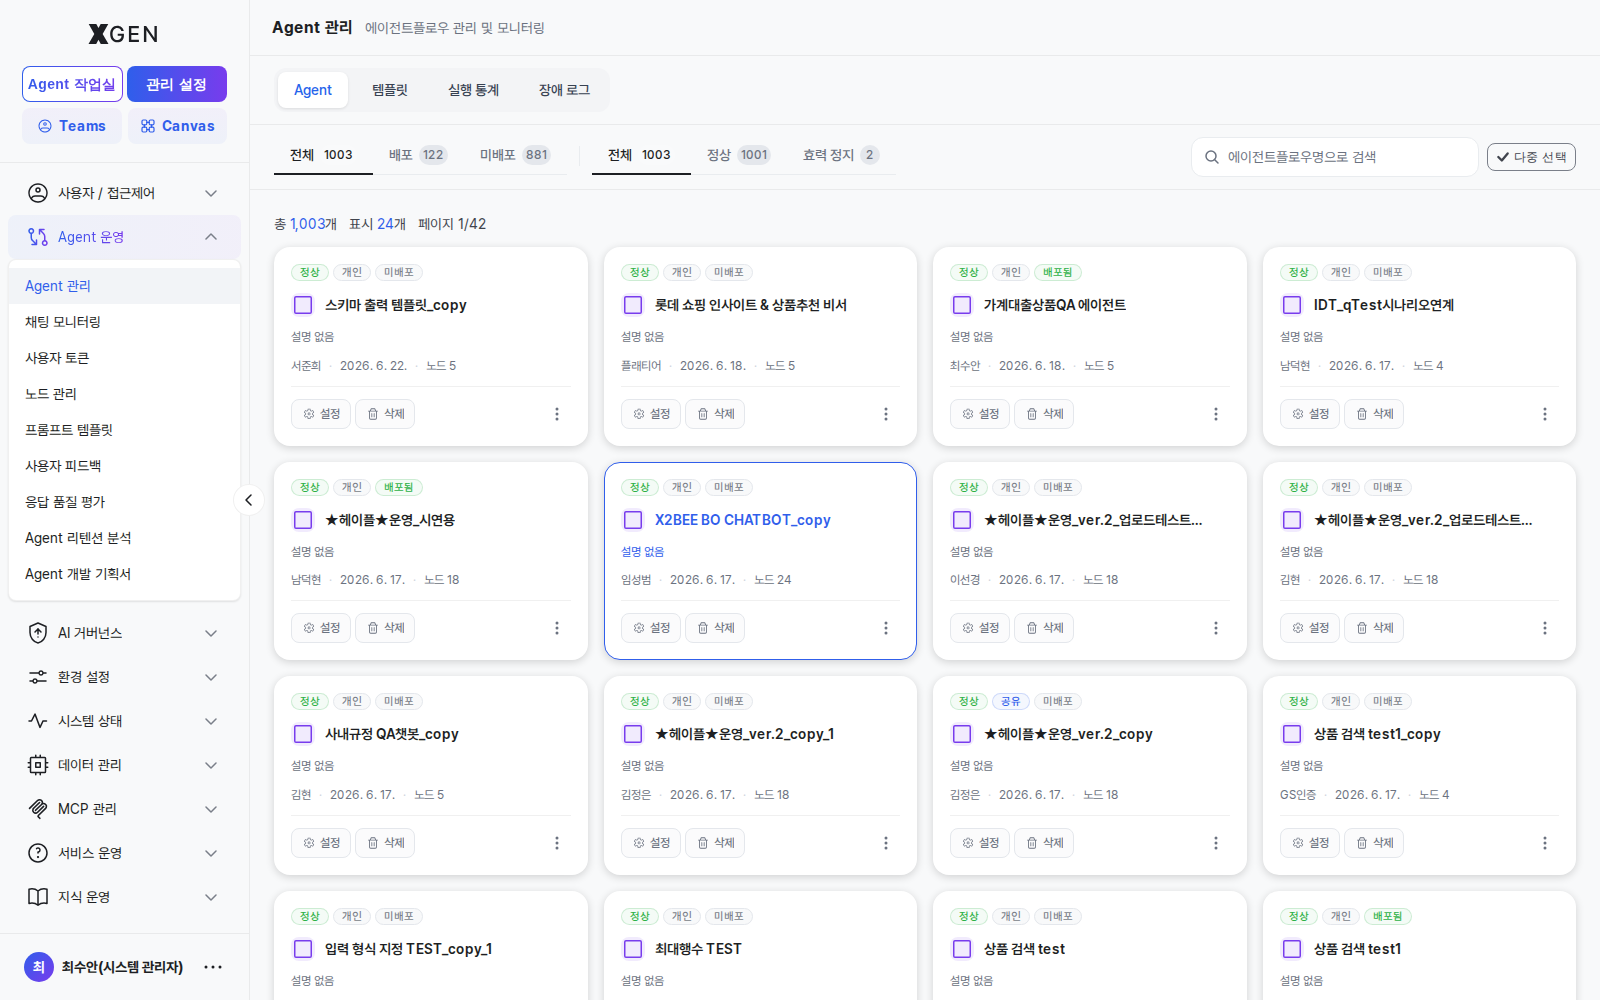Image resolution: width=1600 pixels, height=1000 pixels.
Task: Open more options for ★헤이플★운영_시연용
Action: click(557, 628)
